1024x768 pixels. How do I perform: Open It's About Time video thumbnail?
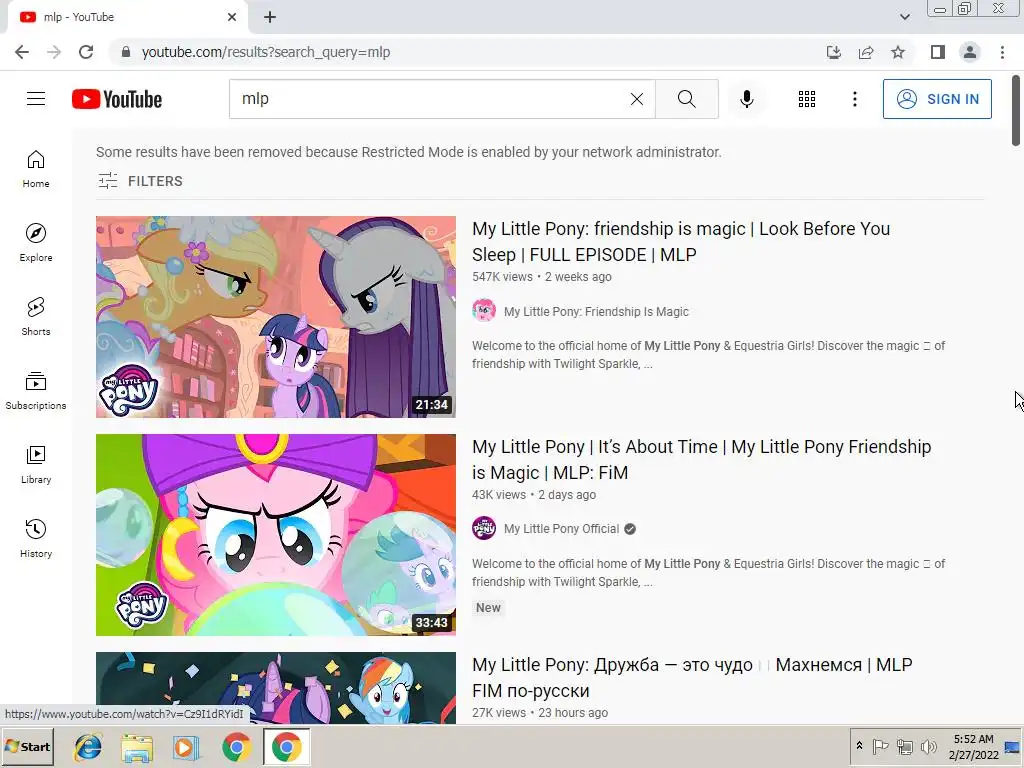point(276,535)
